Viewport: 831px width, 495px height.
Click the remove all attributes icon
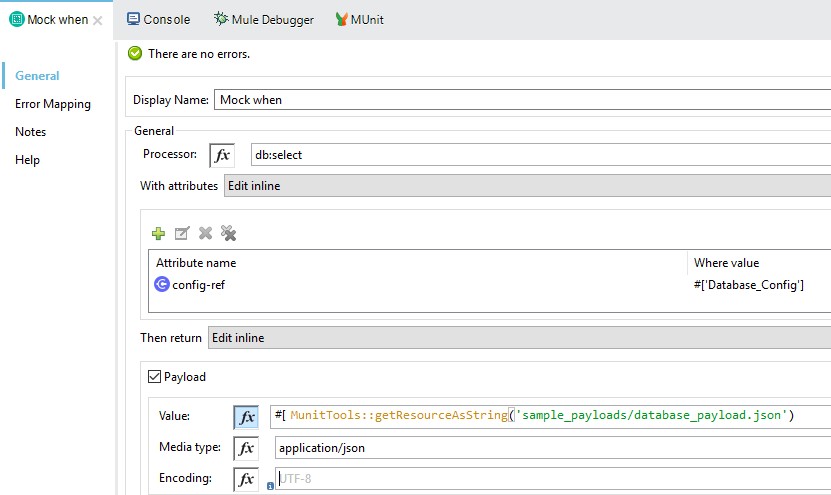tap(229, 233)
